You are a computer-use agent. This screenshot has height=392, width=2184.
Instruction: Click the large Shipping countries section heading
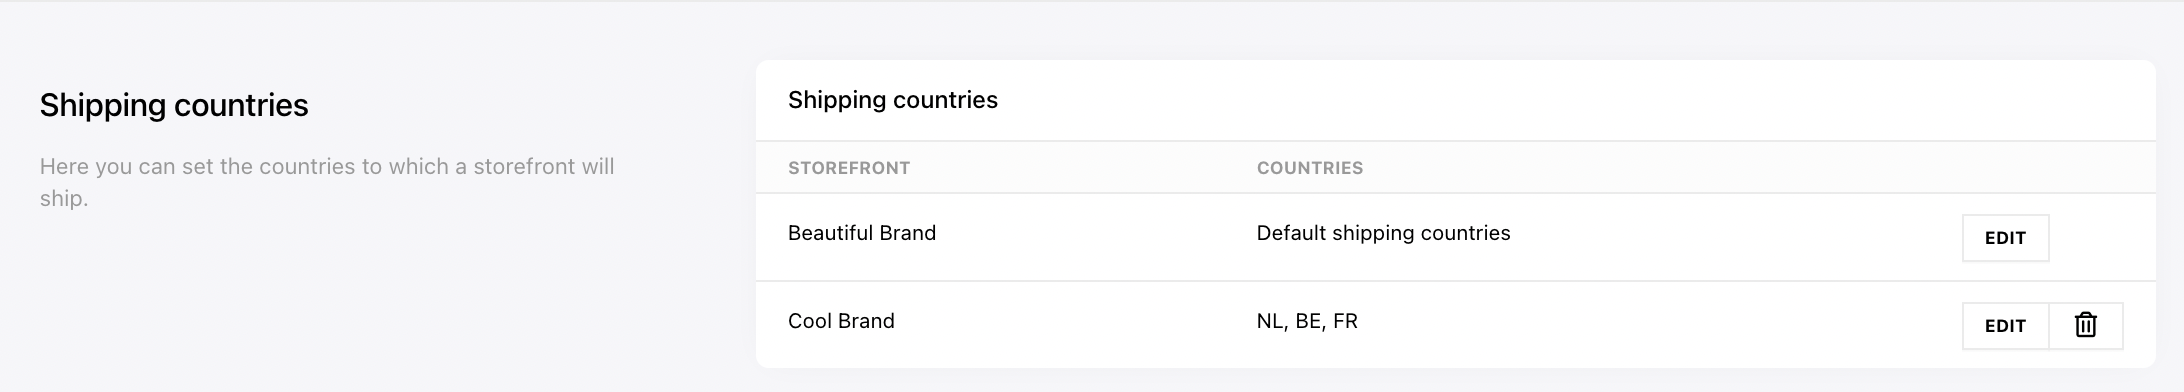click(174, 105)
